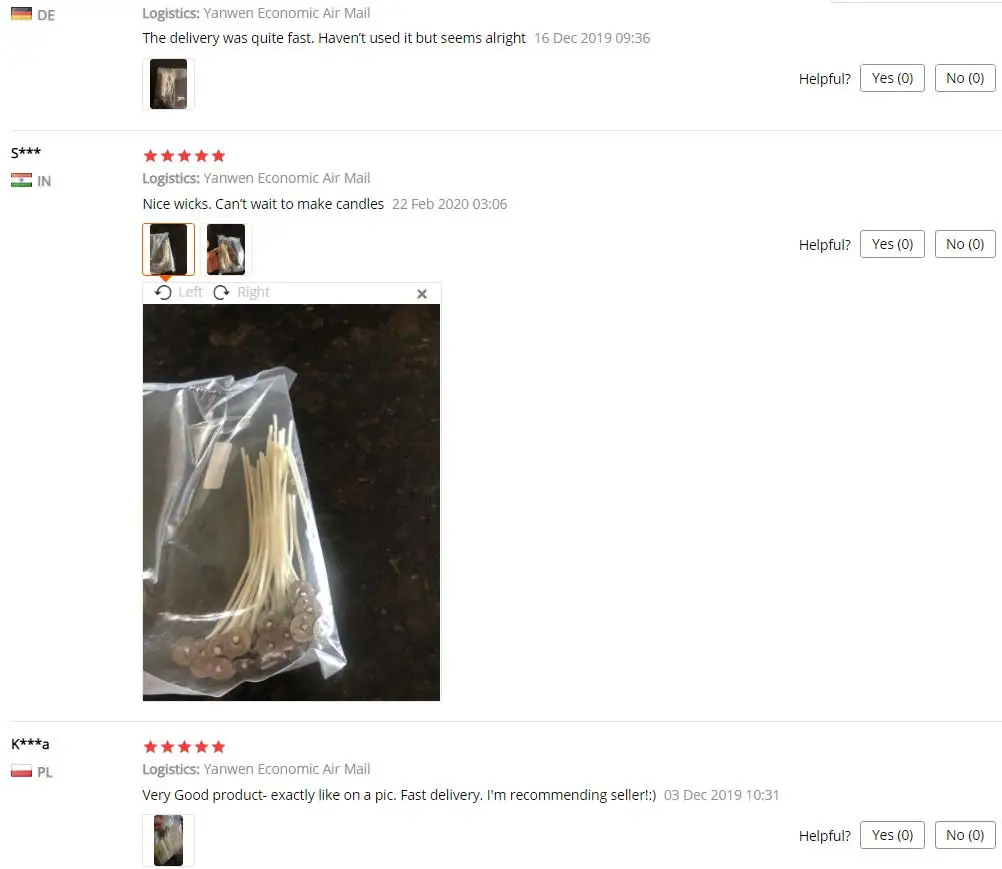1002x869 pixels.
Task: Open the second thumbnail in S*** review
Action: [x=226, y=249]
